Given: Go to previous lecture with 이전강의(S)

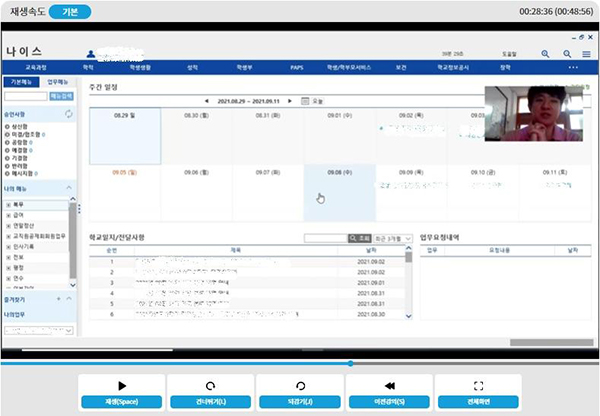Looking at the screenshot, I should pyautogui.click(x=389, y=401).
